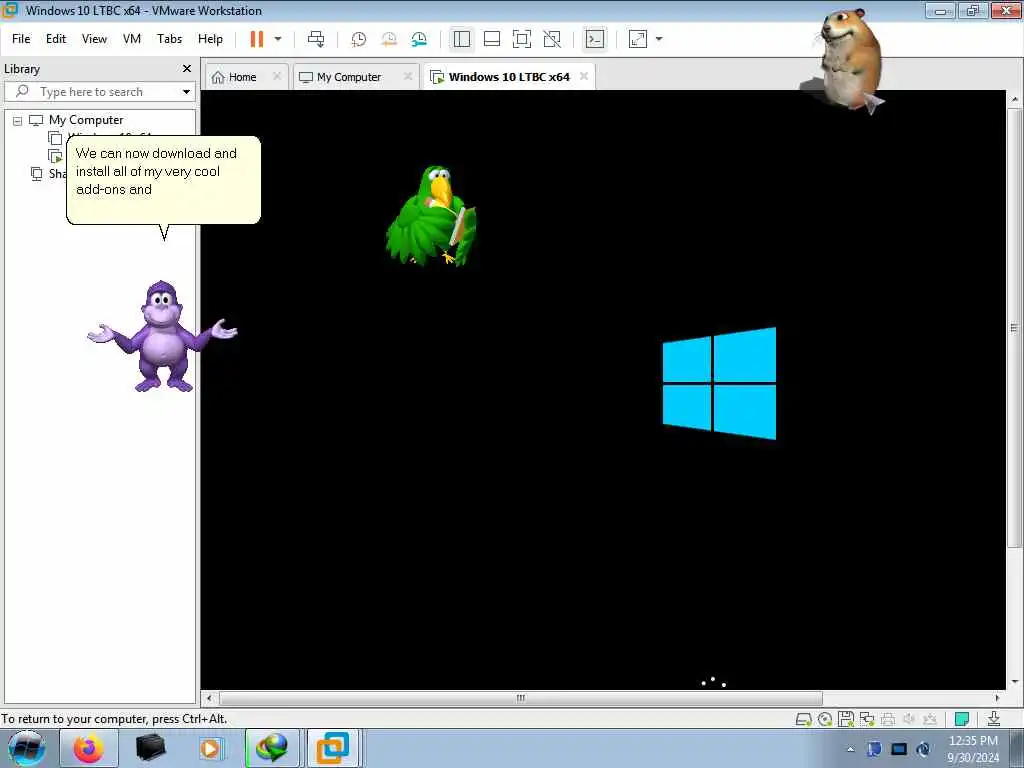
Task: Click the green parrot assistant character
Action: pyautogui.click(x=432, y=216)
